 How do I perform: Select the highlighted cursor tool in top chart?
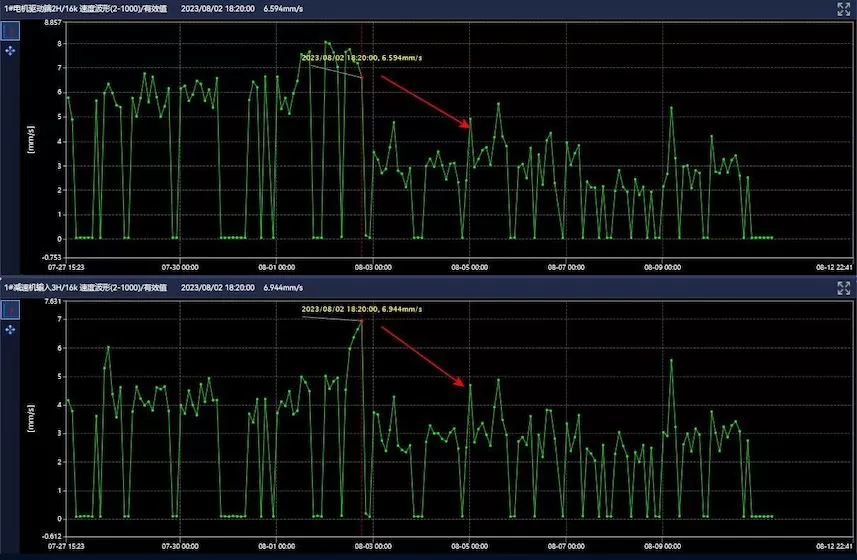click(x=10, y=30)
